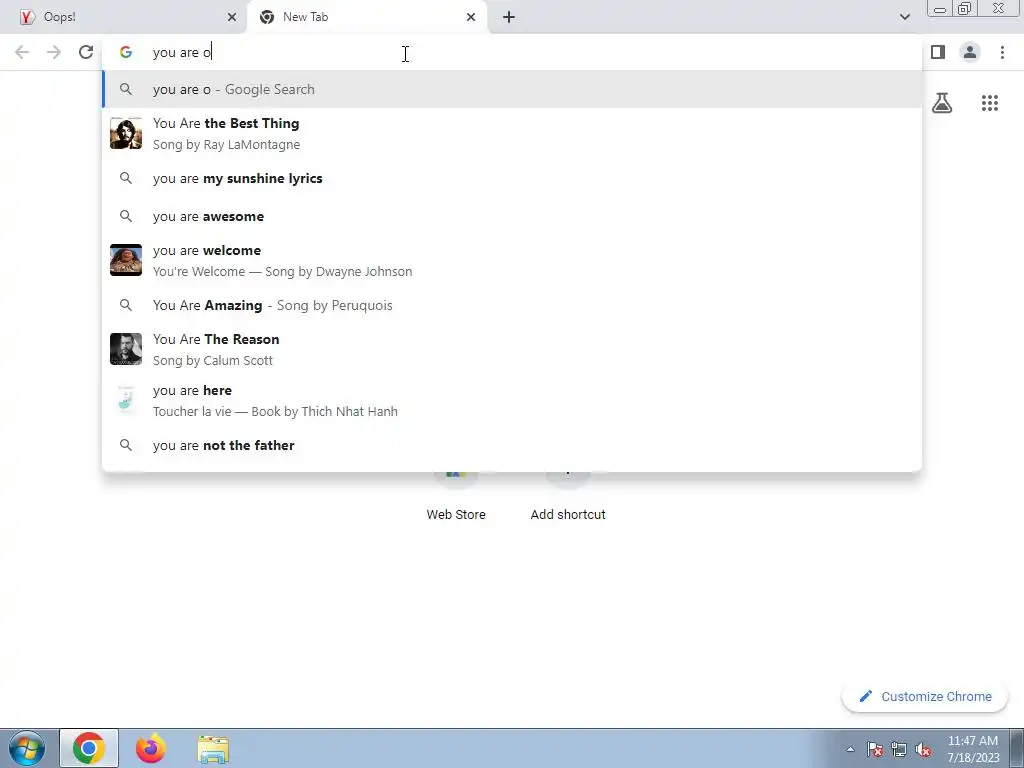Open Google apps grid
Viewport: 1024px width, 768px height.
tap(990, 103)
